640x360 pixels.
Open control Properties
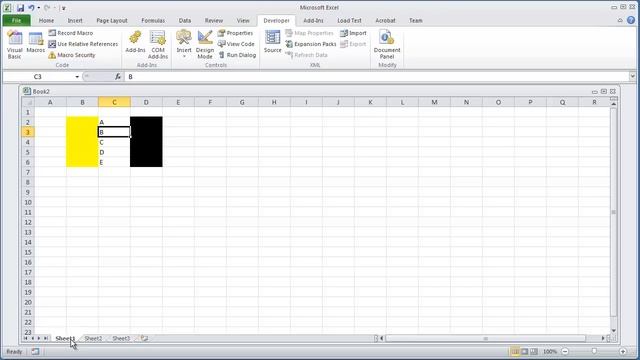tap(236, 33)
